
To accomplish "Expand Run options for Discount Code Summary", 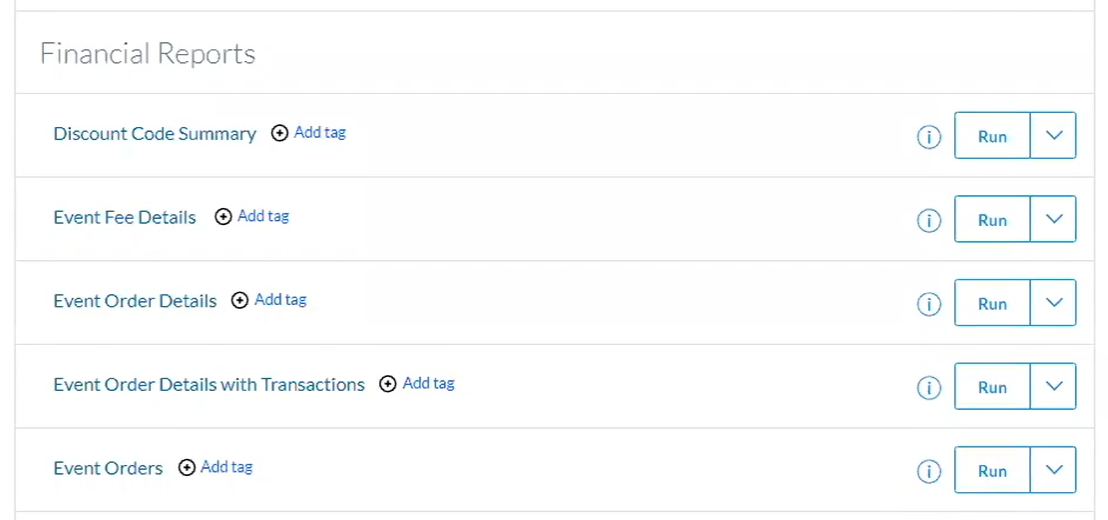I will tap(1054, 135).
